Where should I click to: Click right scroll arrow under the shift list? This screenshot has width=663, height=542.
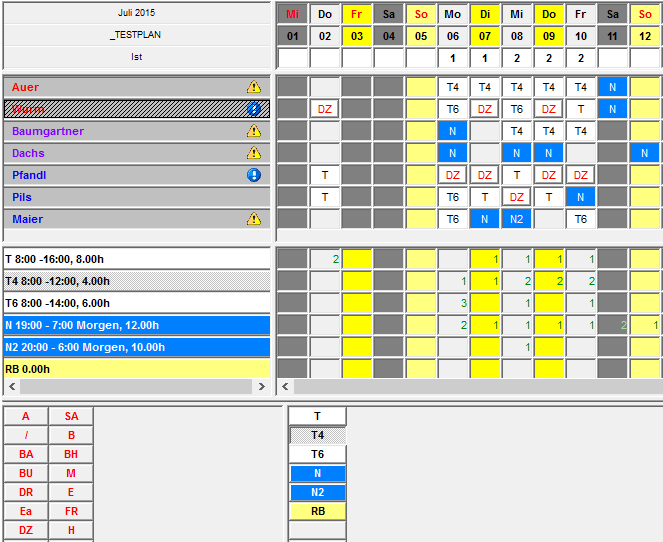[262, 386]
